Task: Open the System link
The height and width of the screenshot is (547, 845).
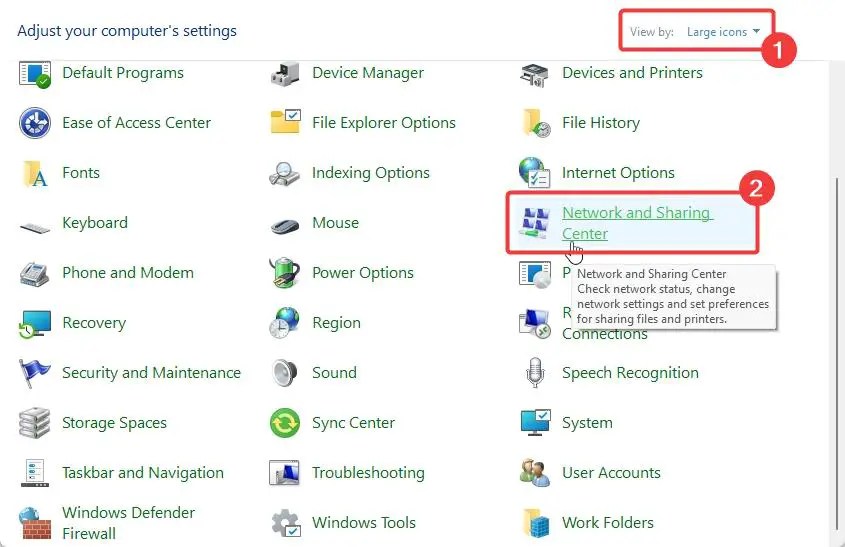Action: pyautogui.click(x=587, y=423)
